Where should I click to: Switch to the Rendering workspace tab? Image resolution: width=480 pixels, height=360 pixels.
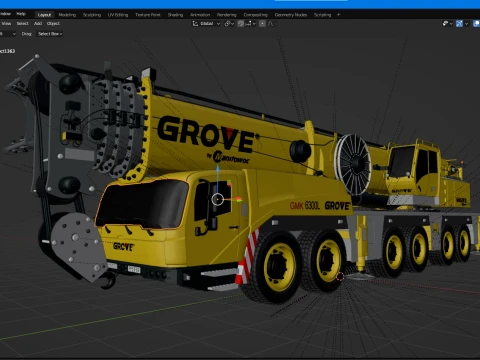pyautogui.click(x=227, y=15)
